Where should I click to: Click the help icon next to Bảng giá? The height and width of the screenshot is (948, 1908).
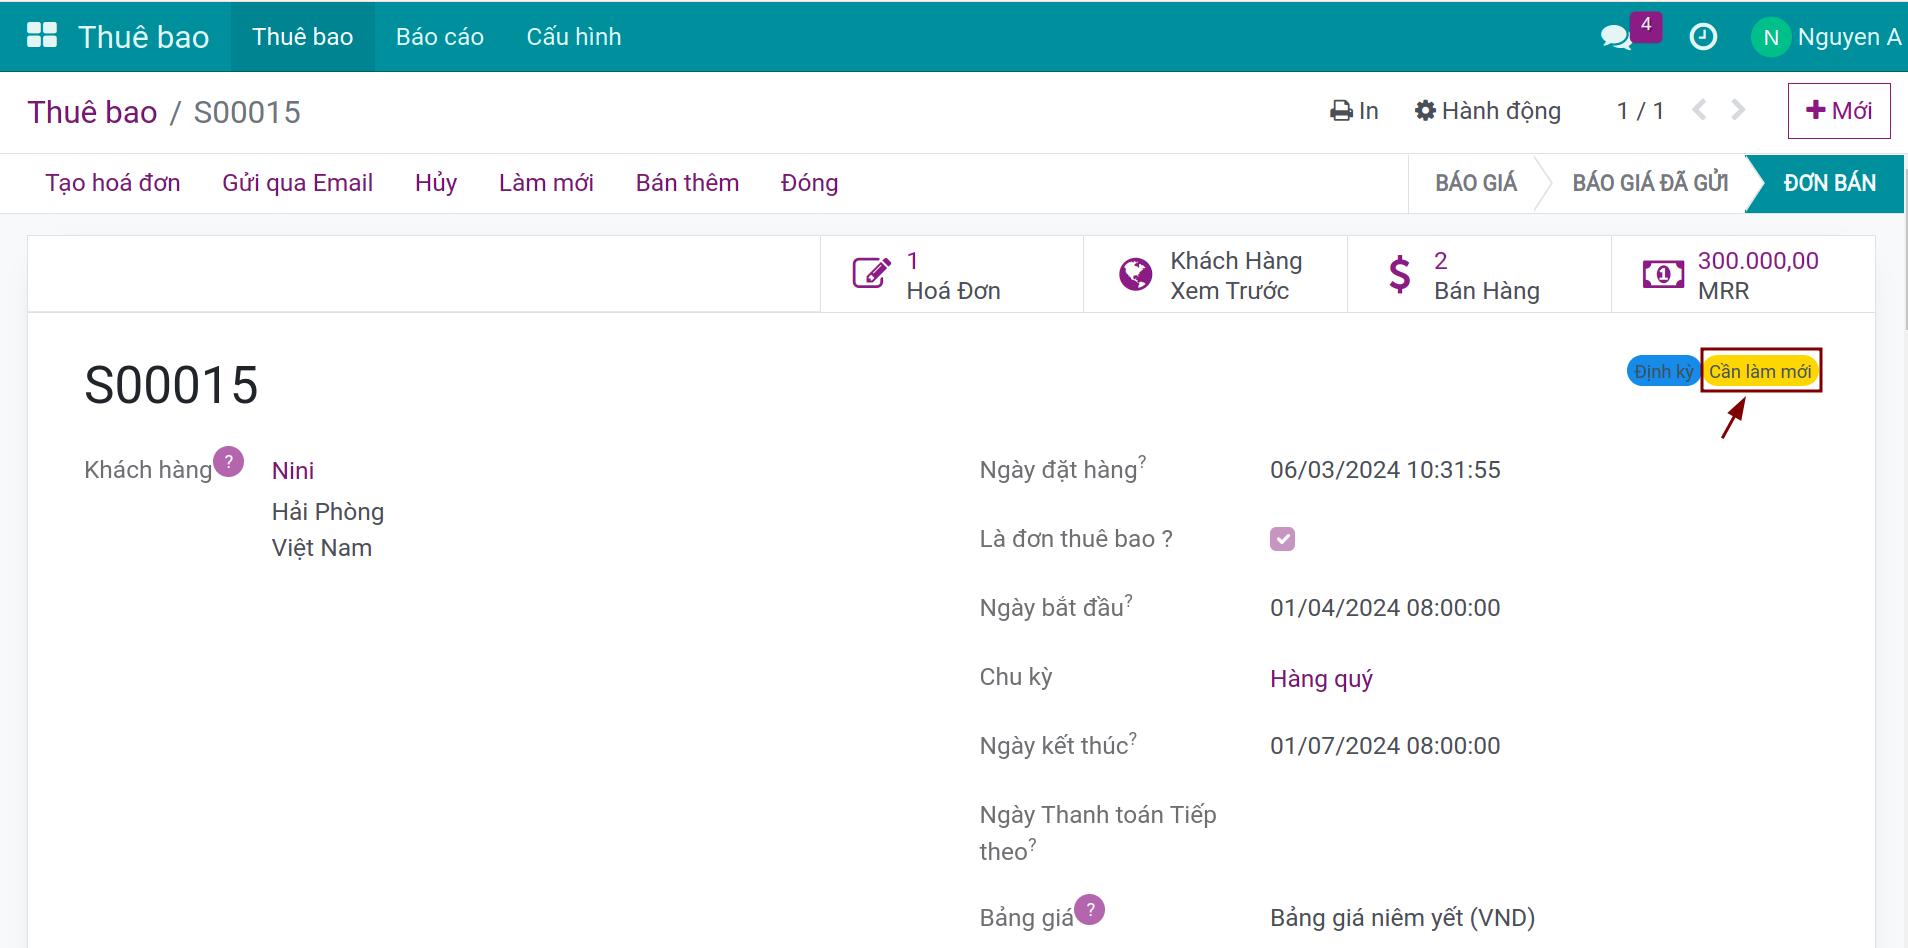pyautogui.click(x=1090, y=909)
